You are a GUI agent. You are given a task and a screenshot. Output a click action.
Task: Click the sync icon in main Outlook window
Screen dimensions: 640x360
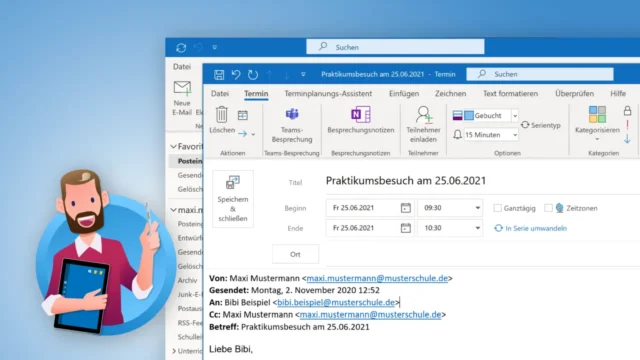tap(181, 48)
